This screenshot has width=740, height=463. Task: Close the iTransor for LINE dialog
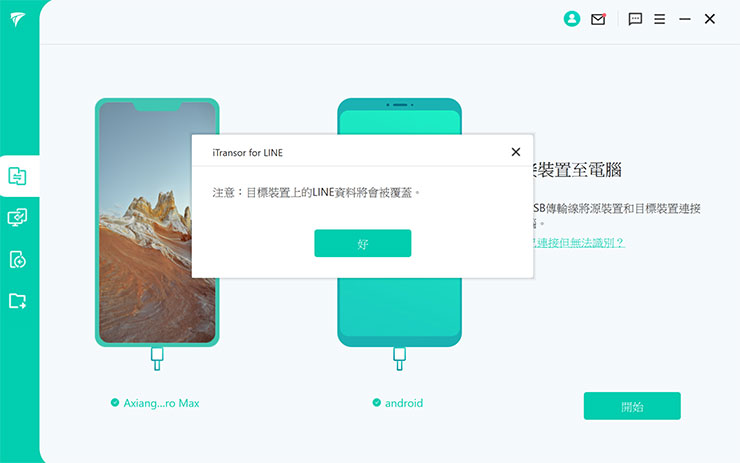coord(516,152)
